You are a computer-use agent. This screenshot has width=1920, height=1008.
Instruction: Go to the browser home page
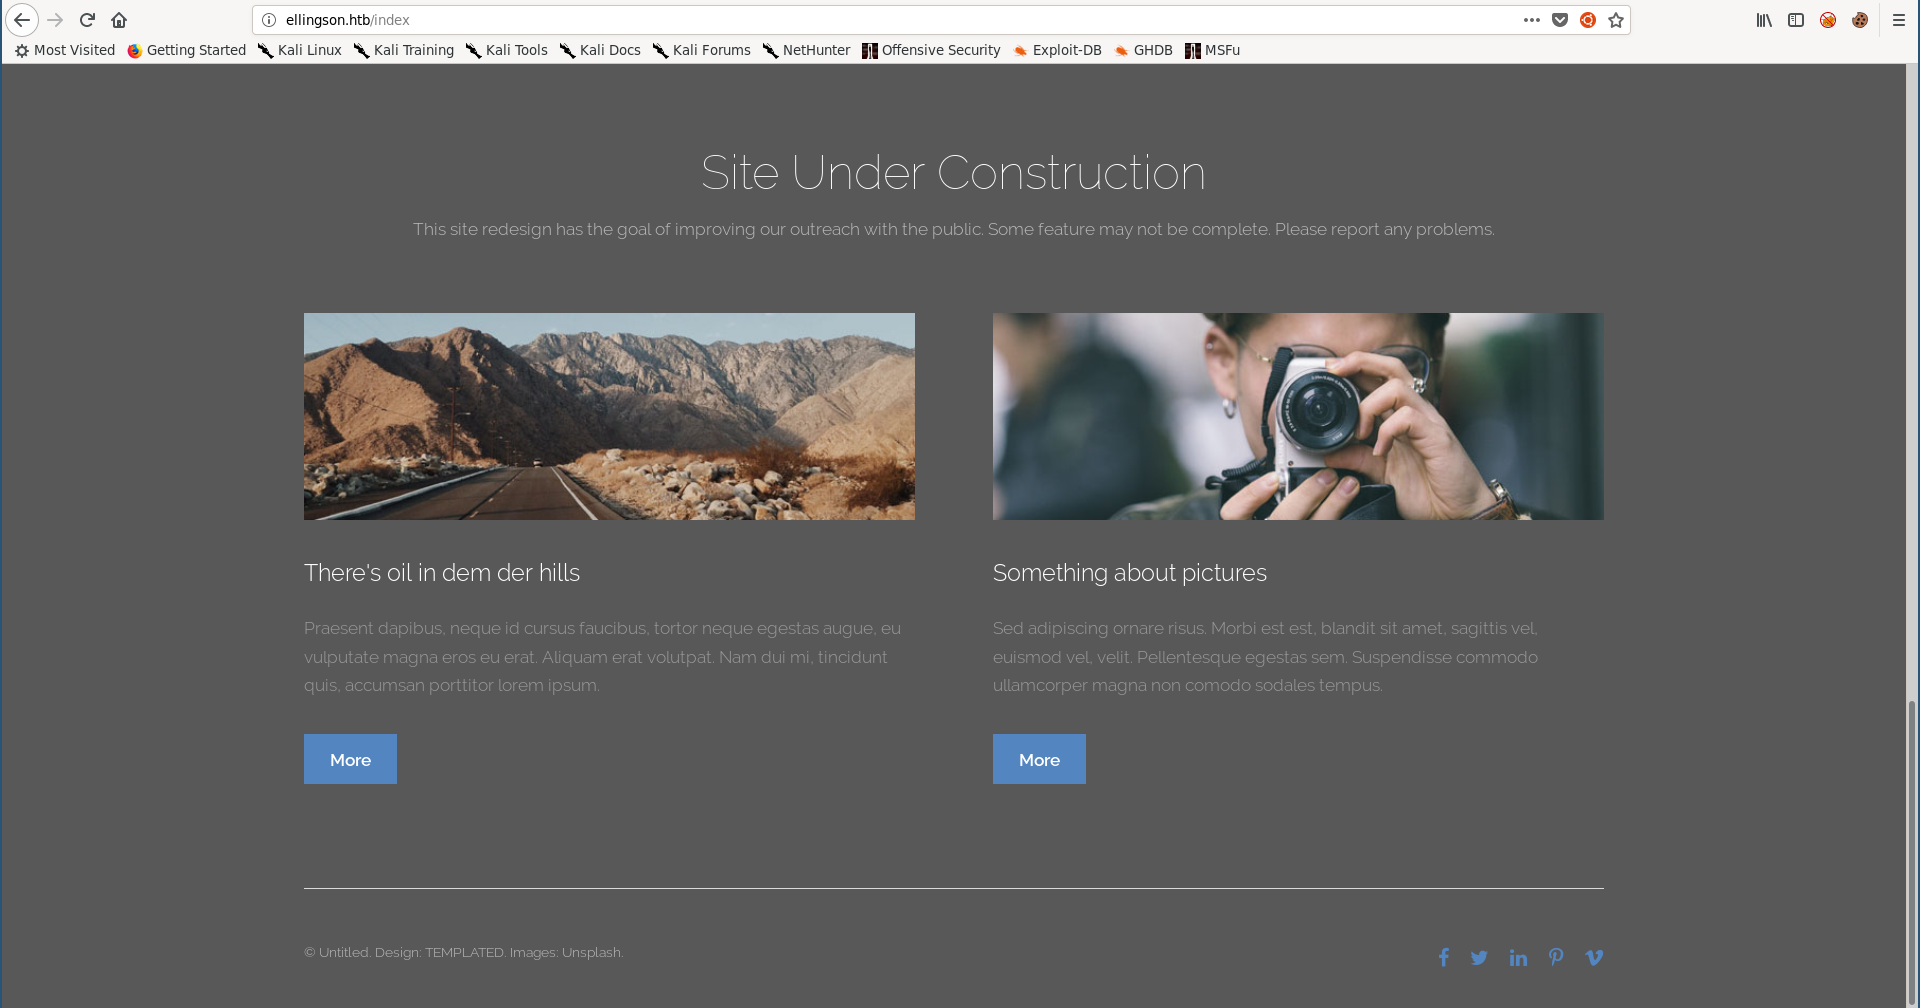point(119,20)
